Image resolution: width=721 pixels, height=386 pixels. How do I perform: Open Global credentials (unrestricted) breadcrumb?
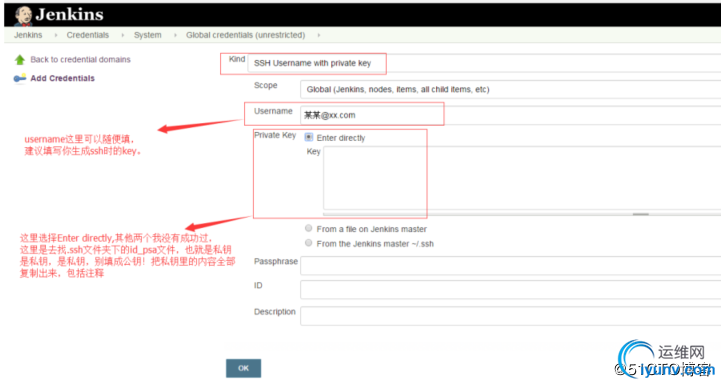point(246,35)
